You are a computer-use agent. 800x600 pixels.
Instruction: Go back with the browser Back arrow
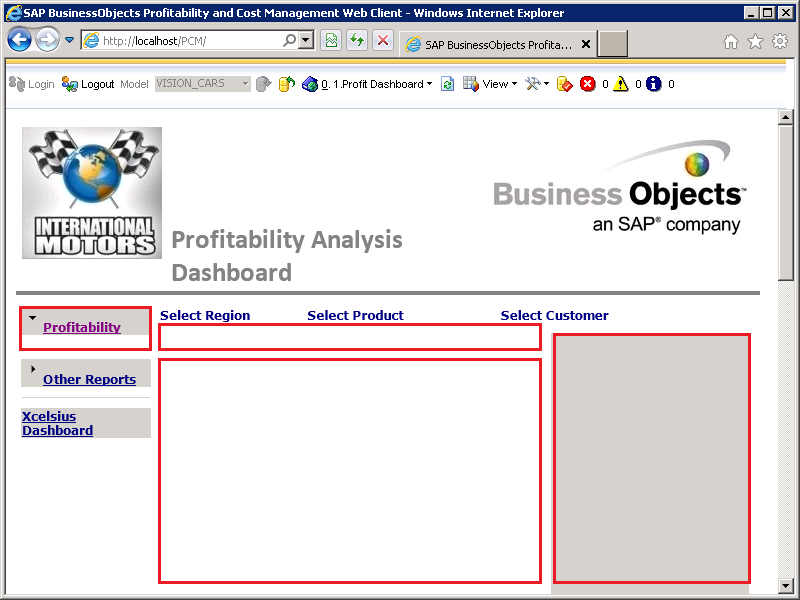tap(19, 40)
